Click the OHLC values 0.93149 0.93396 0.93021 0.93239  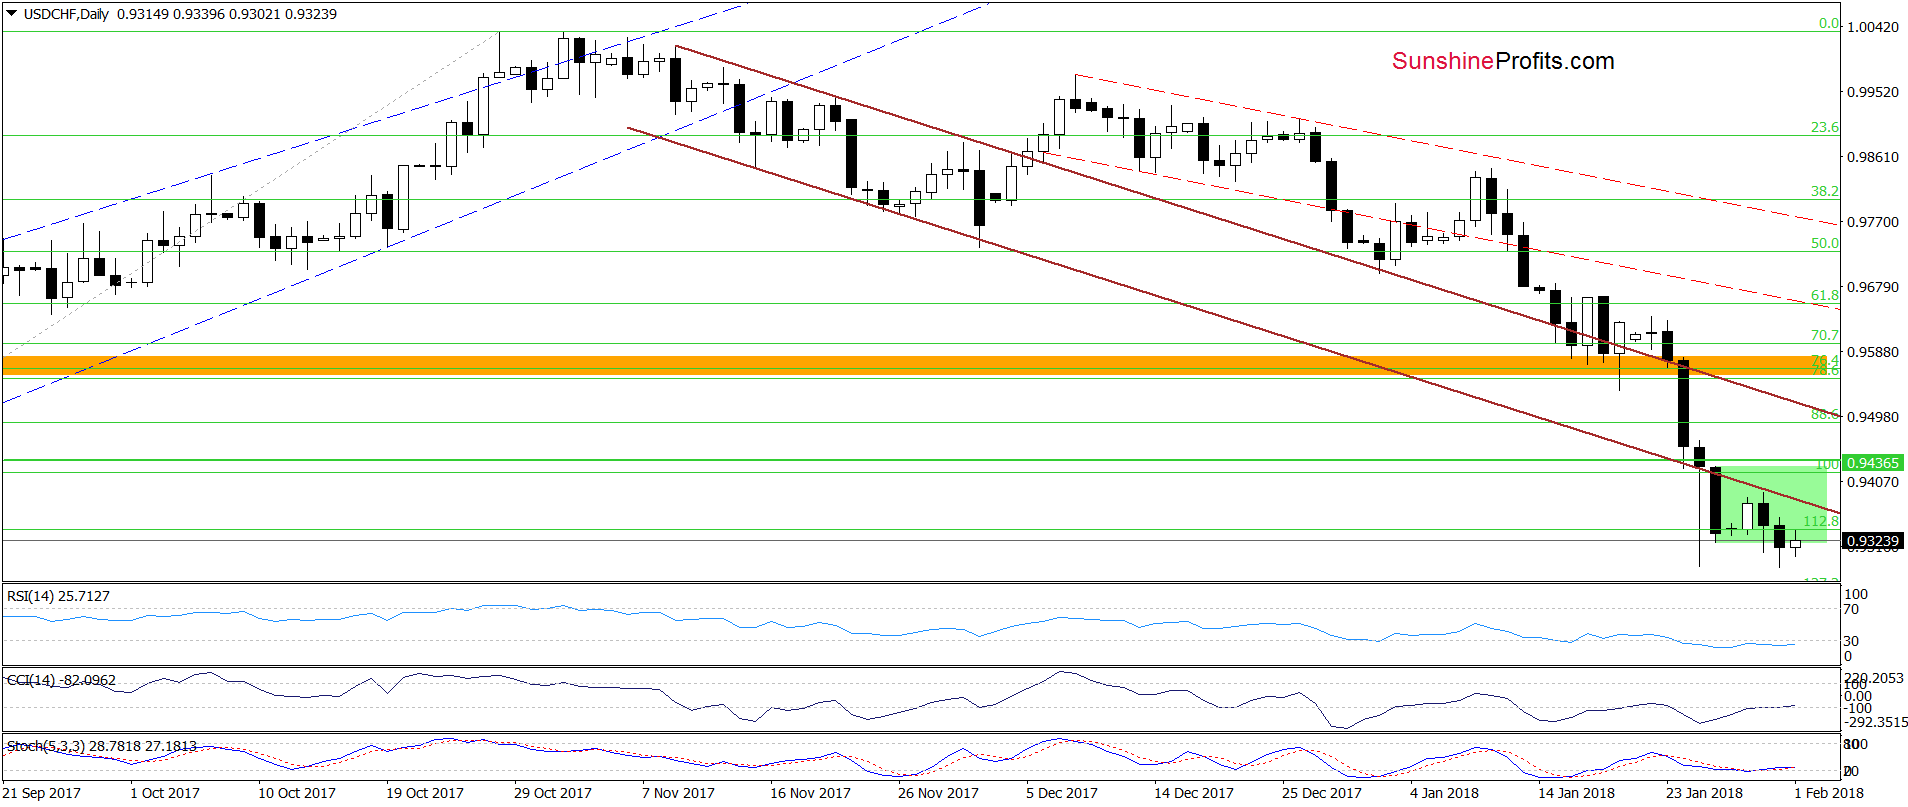[x=227, y=14]
